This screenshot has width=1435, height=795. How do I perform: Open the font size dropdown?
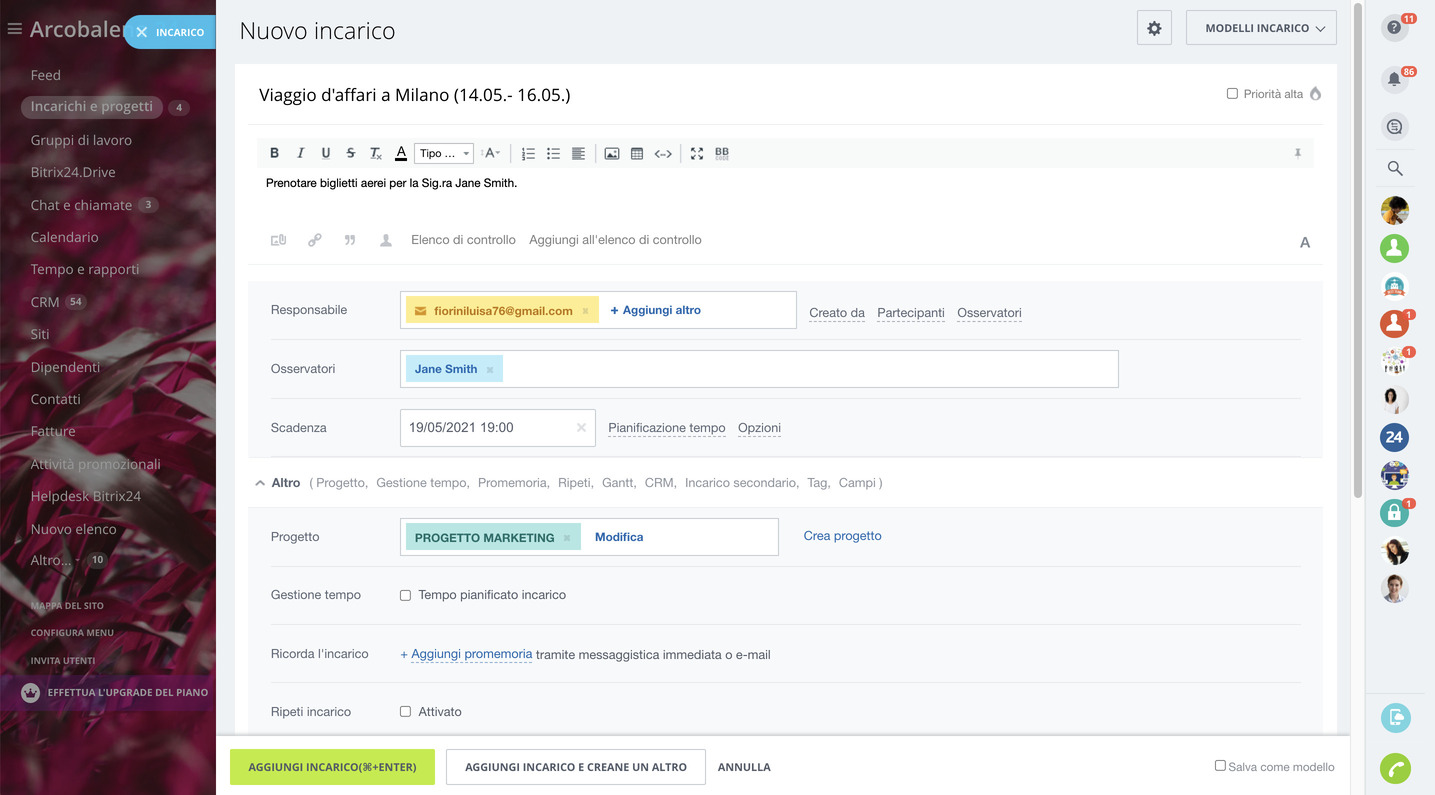pos(491,153)
